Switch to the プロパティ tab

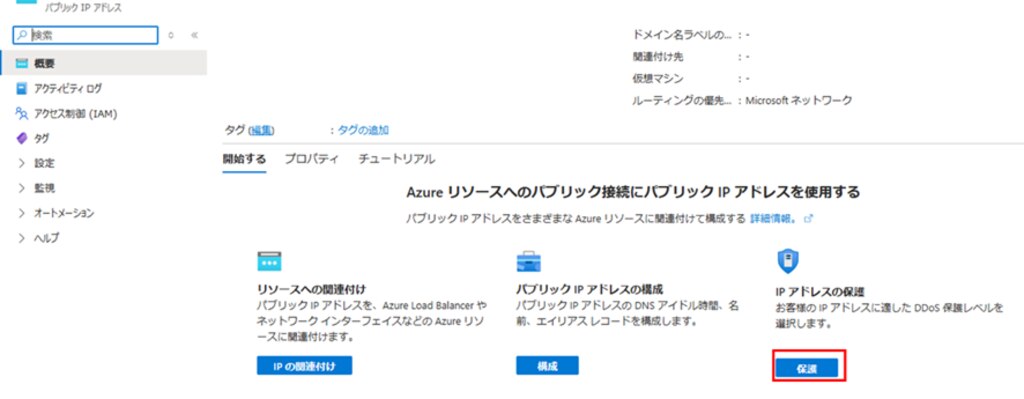tap(312, 159)
